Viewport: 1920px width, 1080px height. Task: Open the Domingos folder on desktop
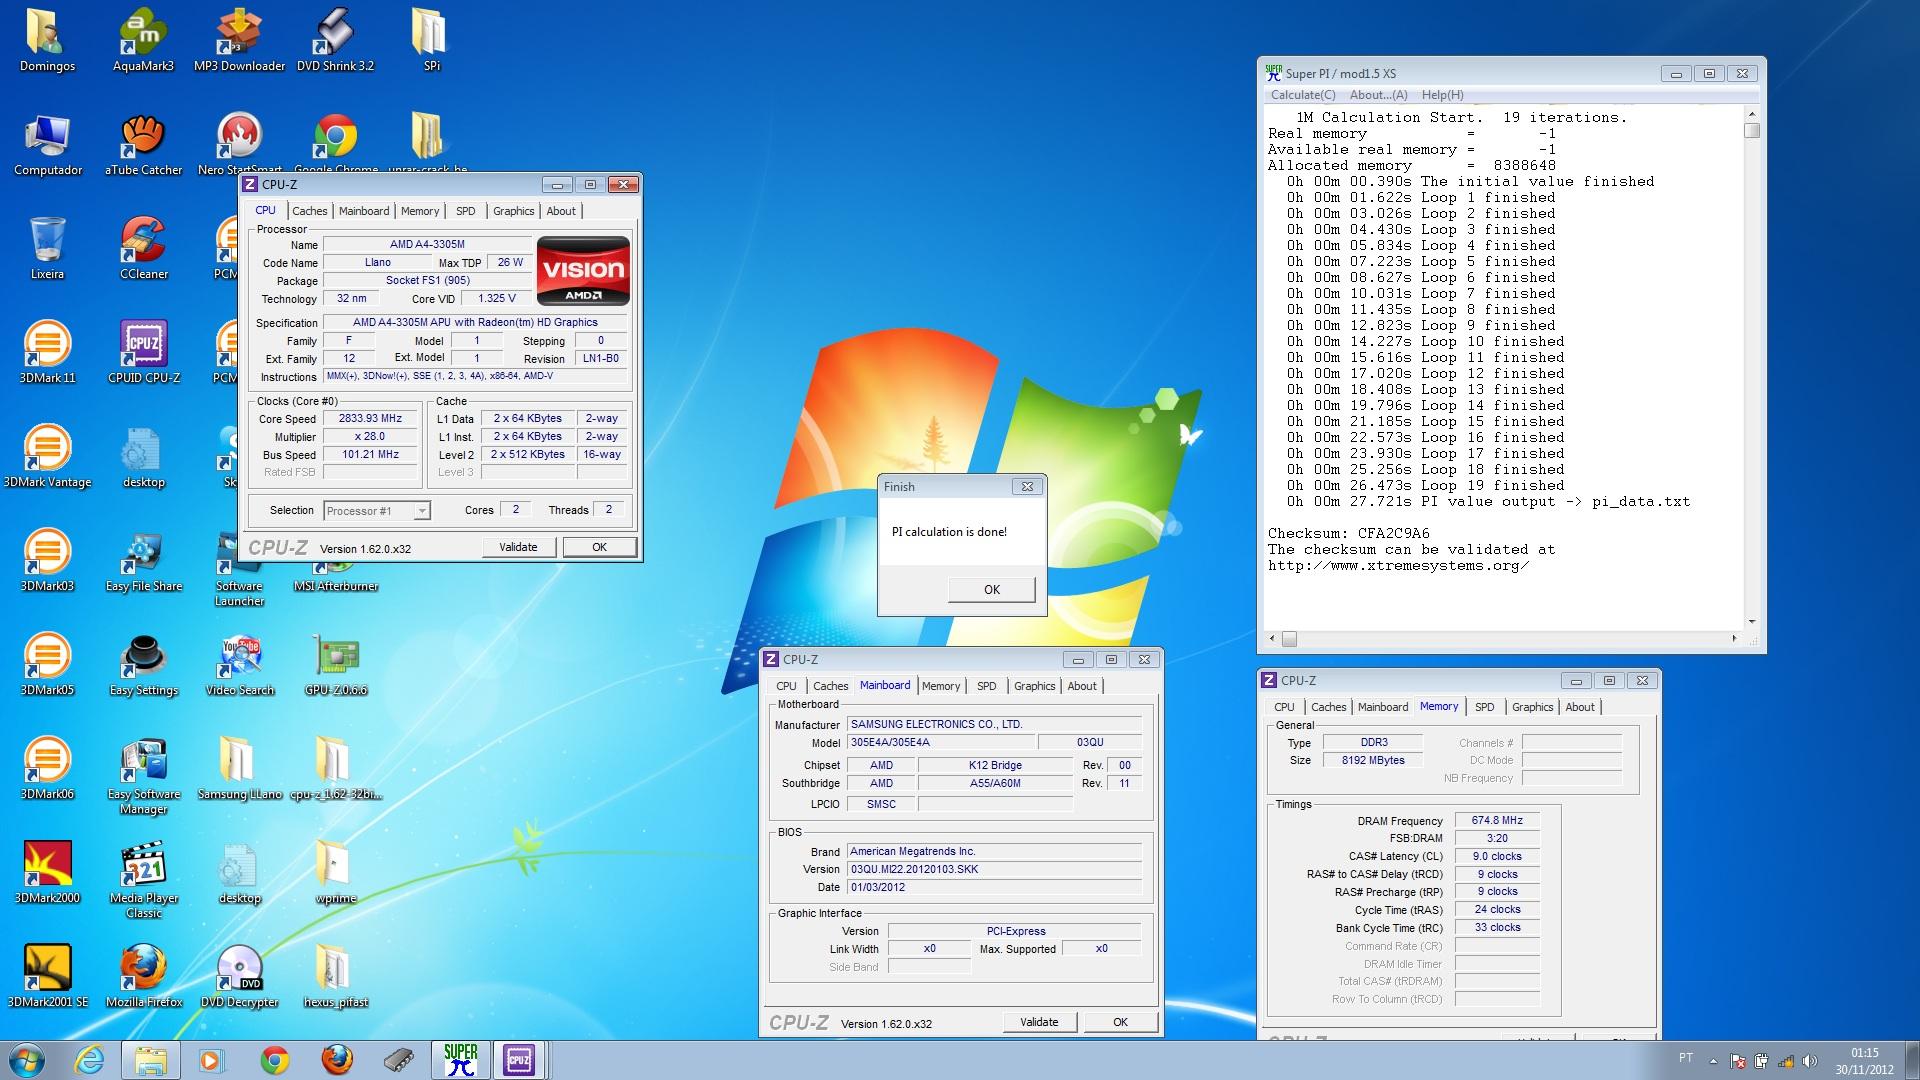pyautogui.click(x=47, y=40)
